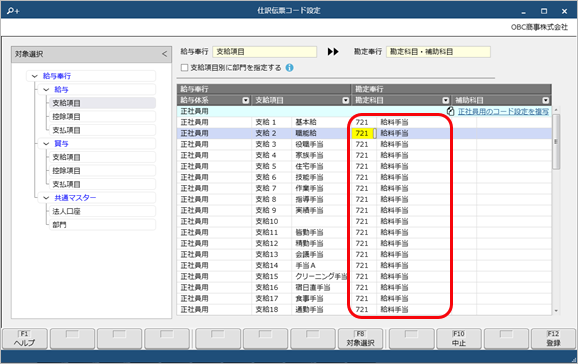Click the highlighted 721 cell for 職能給
Viewport: 578px width, 364px height.
362,134
